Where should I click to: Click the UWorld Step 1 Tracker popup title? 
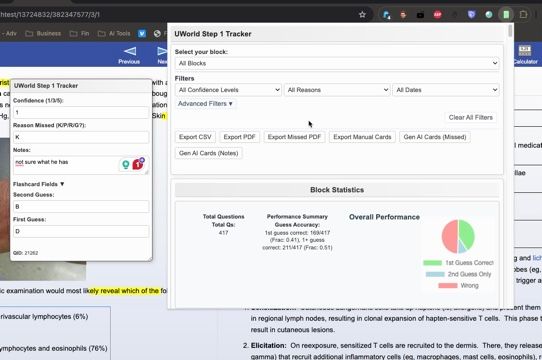pos(213,34)
